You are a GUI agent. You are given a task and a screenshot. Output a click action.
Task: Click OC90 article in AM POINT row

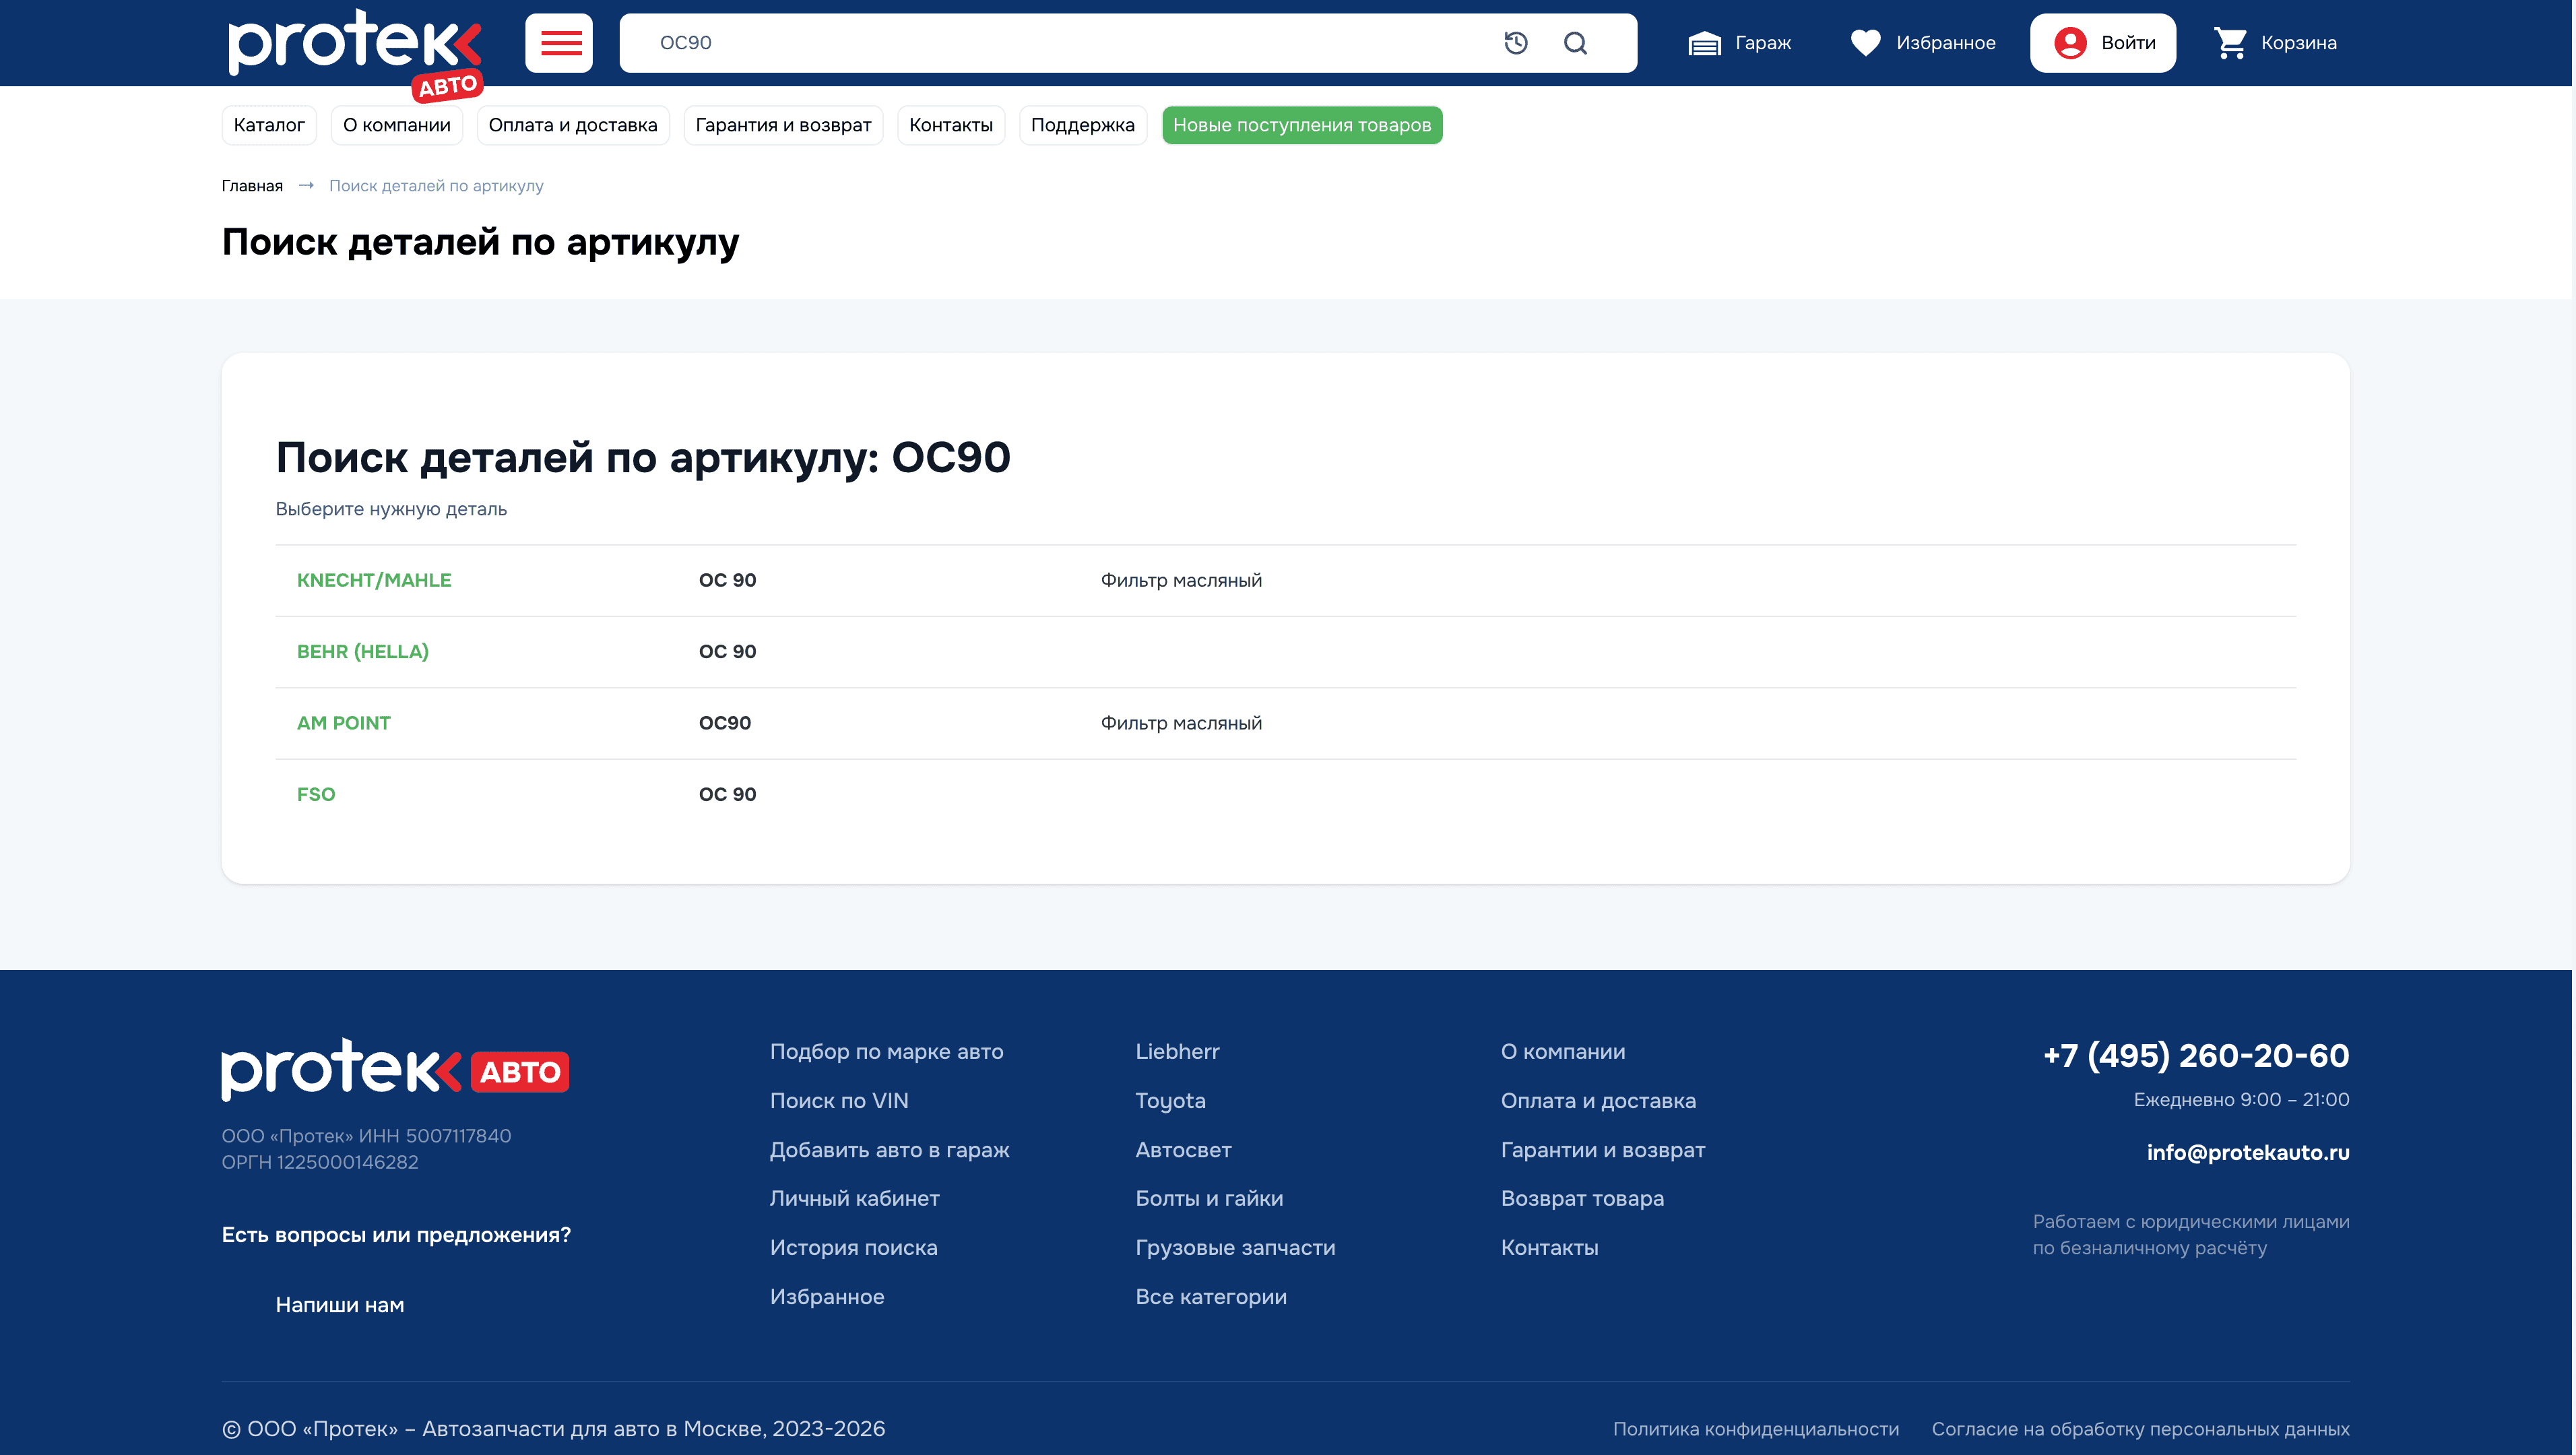725,723
